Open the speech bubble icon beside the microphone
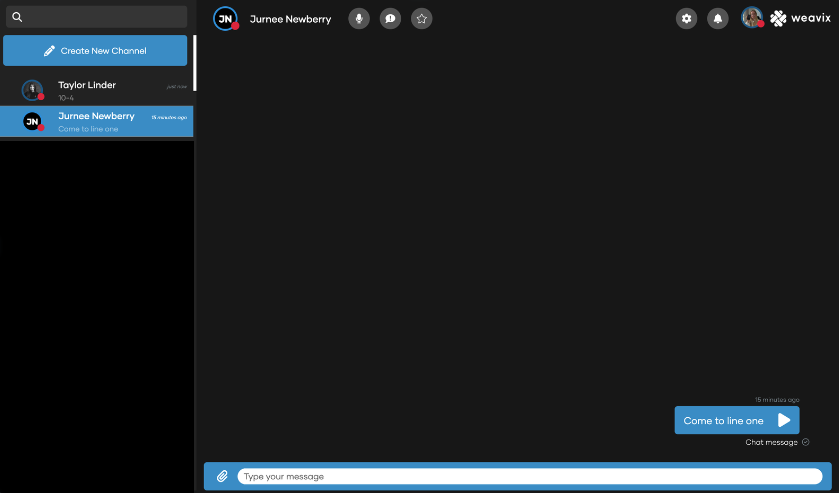Screen dimensions: 839x493 coord(390,18)
